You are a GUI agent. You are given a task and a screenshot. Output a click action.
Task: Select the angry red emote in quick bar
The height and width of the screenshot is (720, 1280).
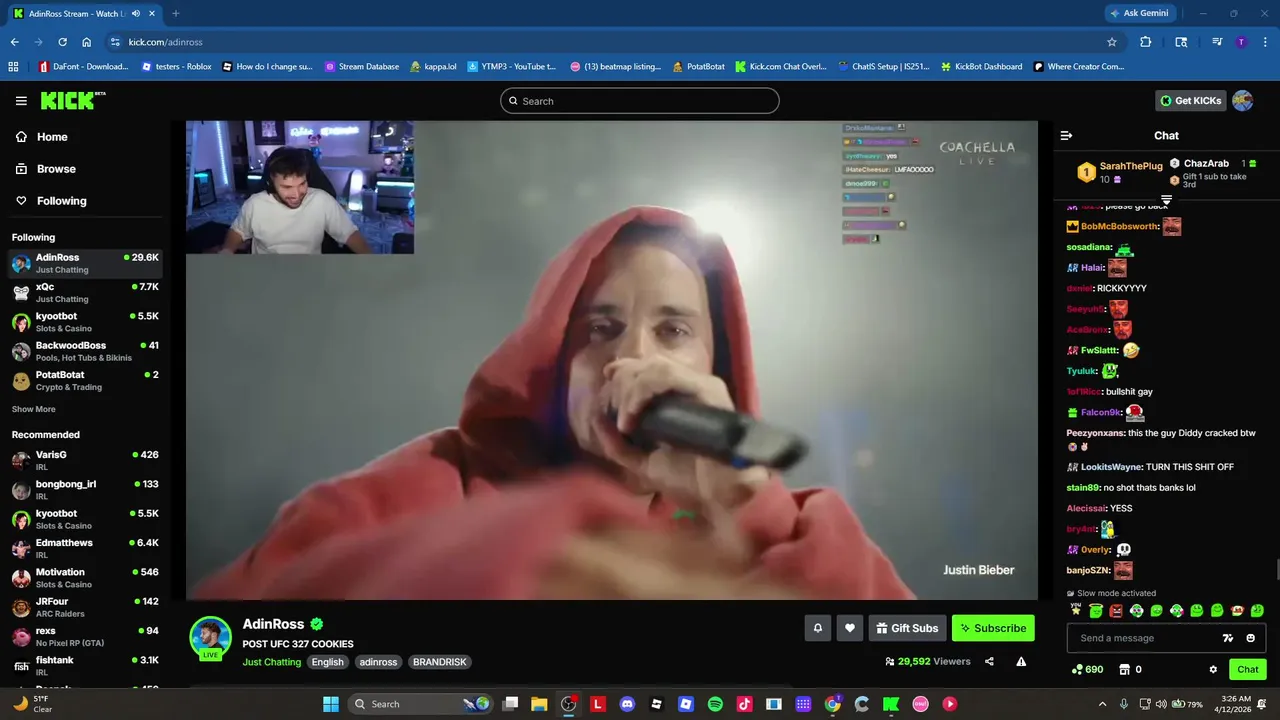coord(1116,611)
